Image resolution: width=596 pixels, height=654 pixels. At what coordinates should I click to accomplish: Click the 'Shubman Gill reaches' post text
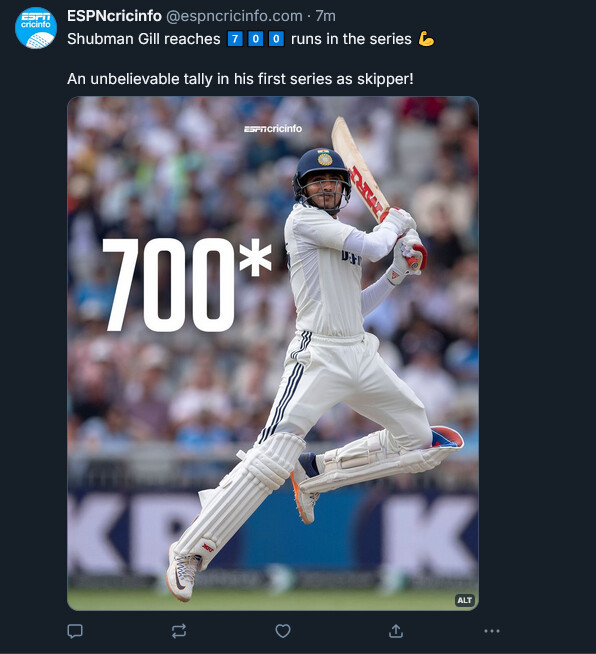pyautogui.click(x=143, y=39)
